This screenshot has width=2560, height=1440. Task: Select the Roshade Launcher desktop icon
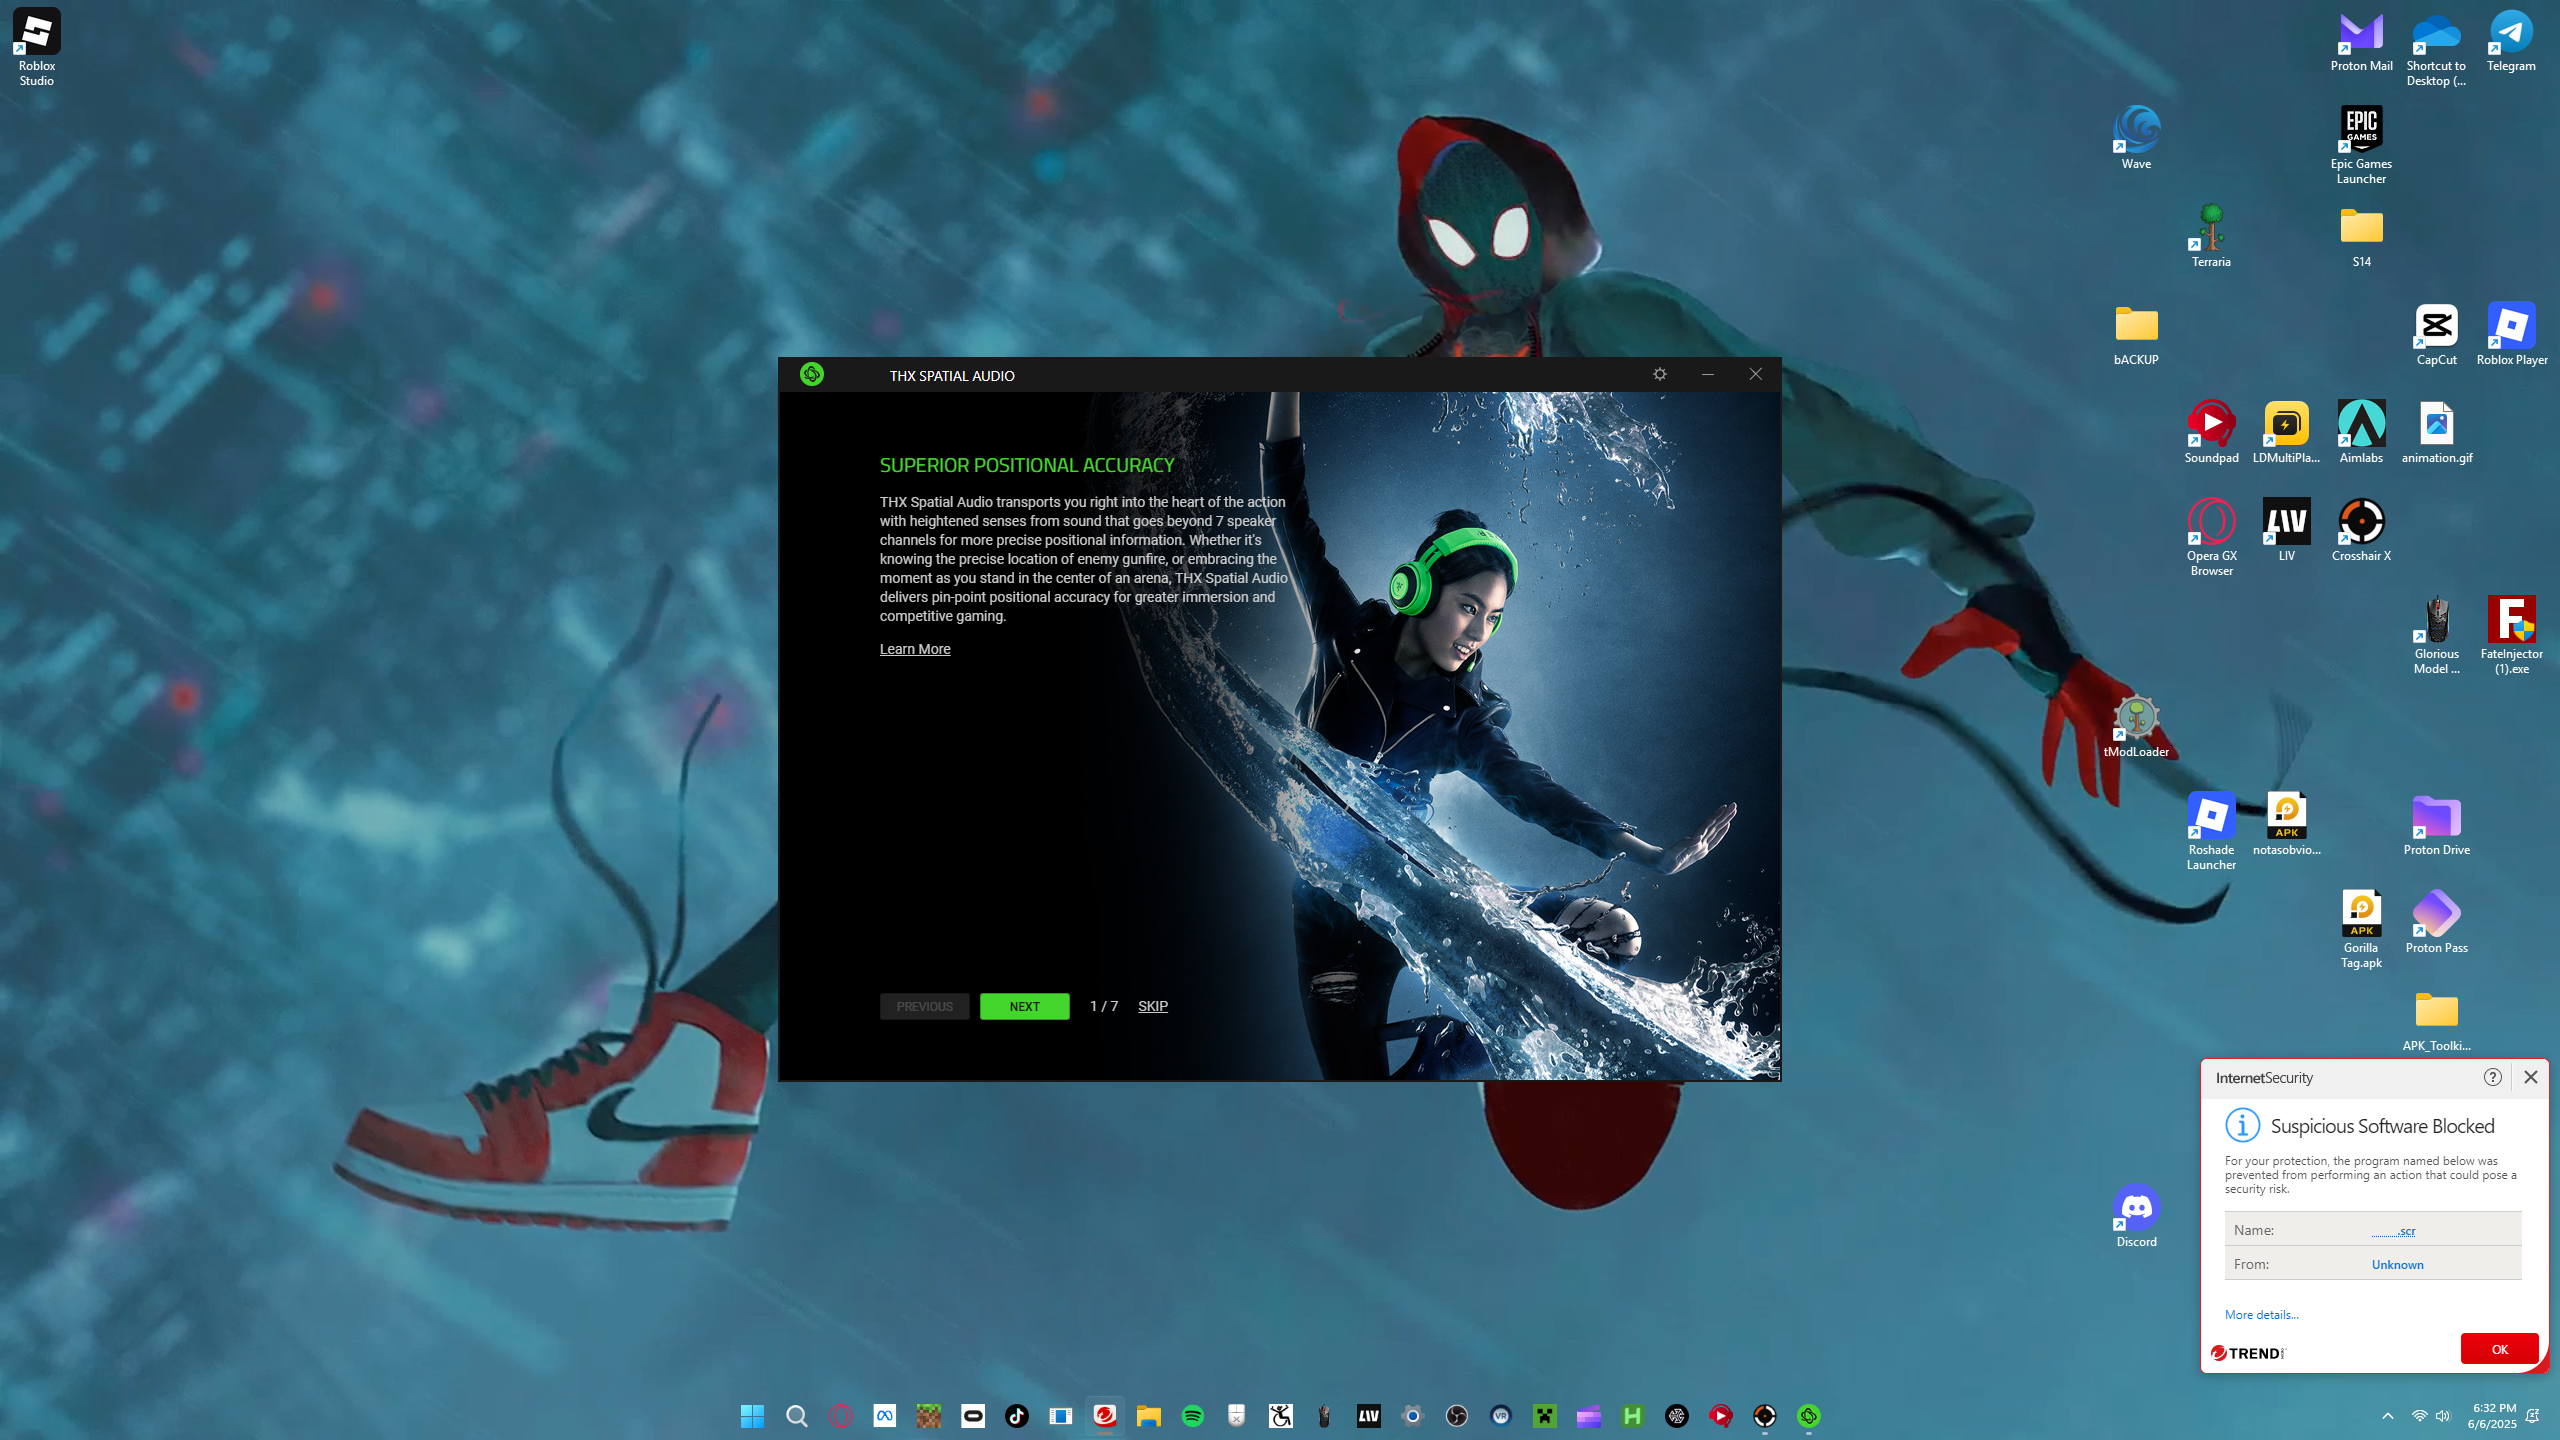point(2211,832)
